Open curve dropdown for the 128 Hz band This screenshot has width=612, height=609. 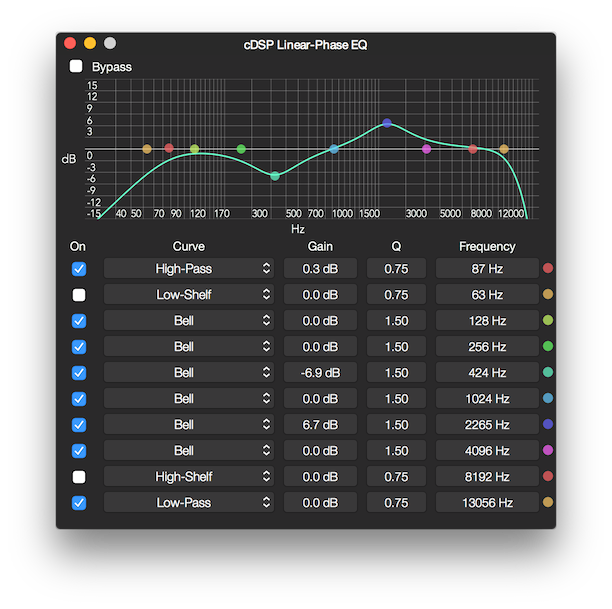(189, 321)
